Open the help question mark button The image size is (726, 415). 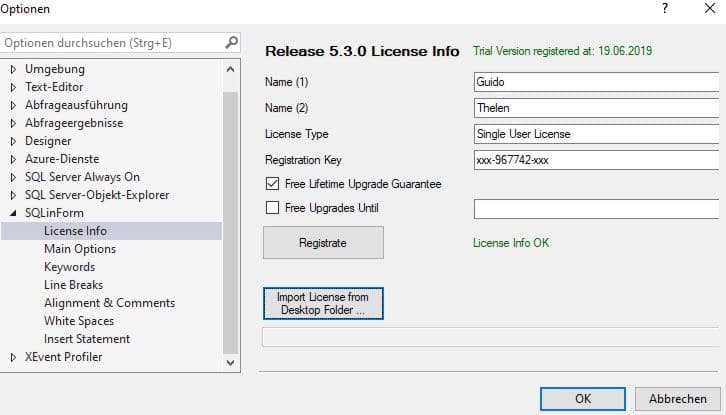click(x=665, y=8)
